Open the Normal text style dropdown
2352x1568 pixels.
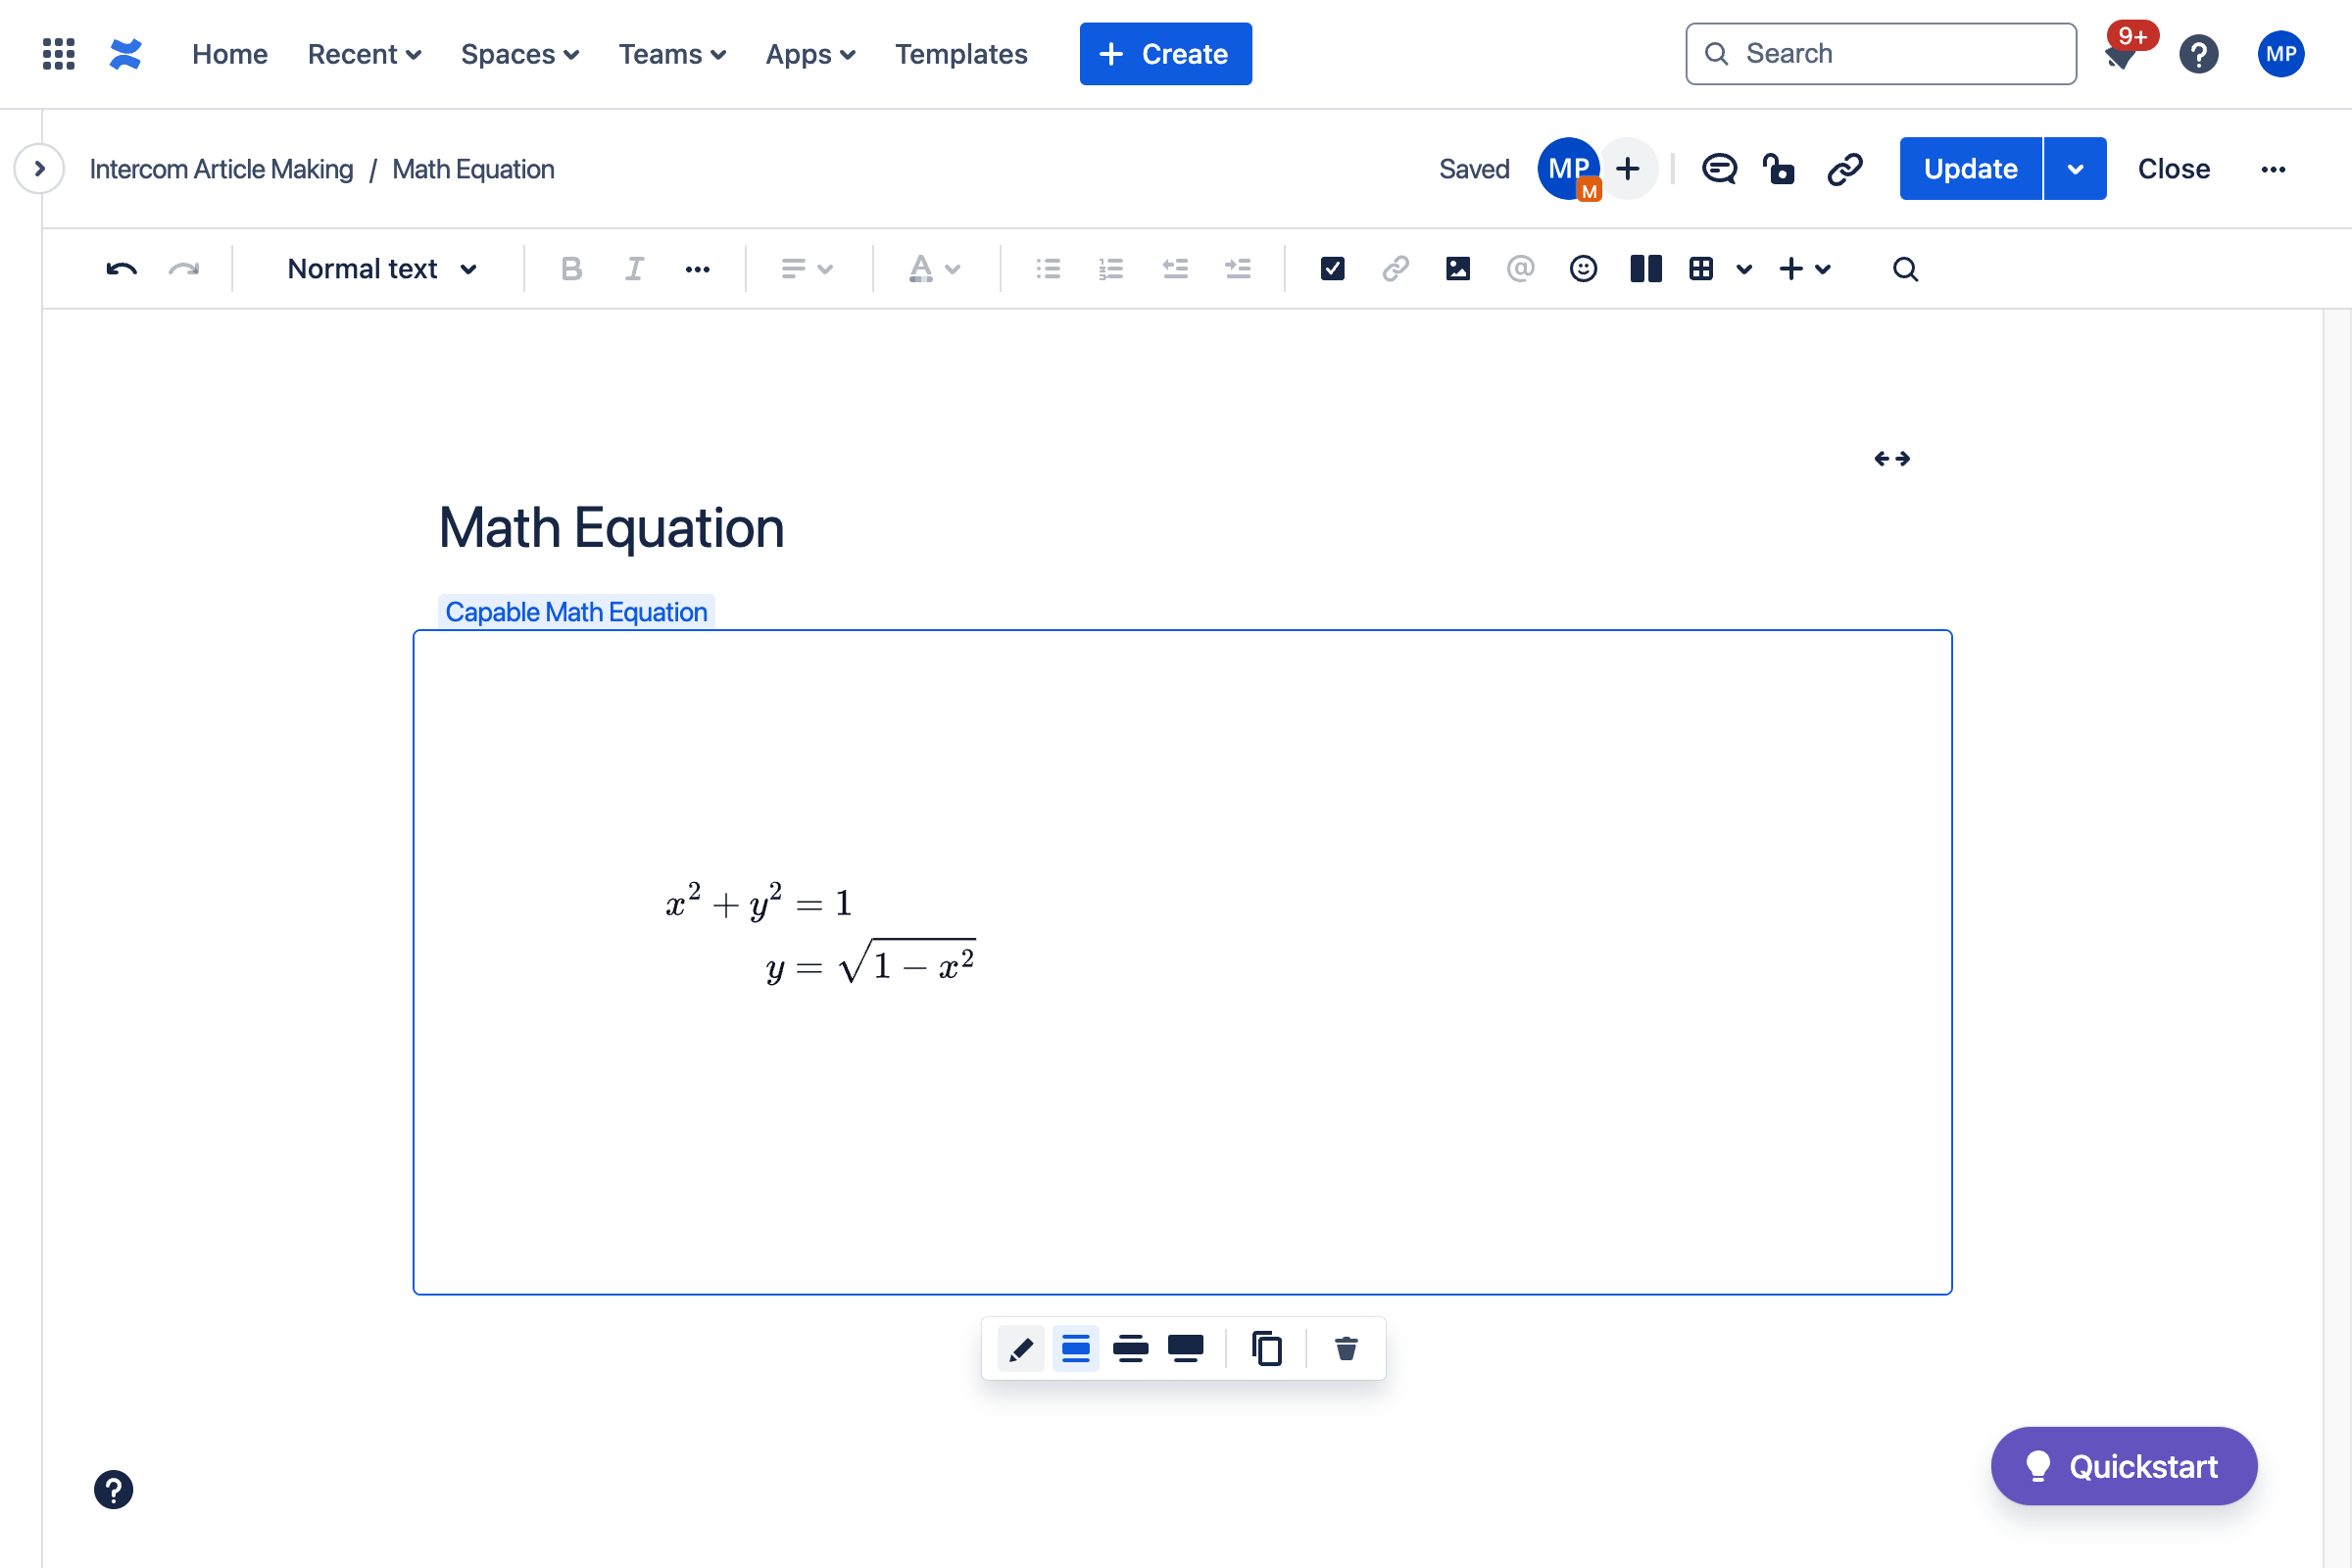[381, 269]
